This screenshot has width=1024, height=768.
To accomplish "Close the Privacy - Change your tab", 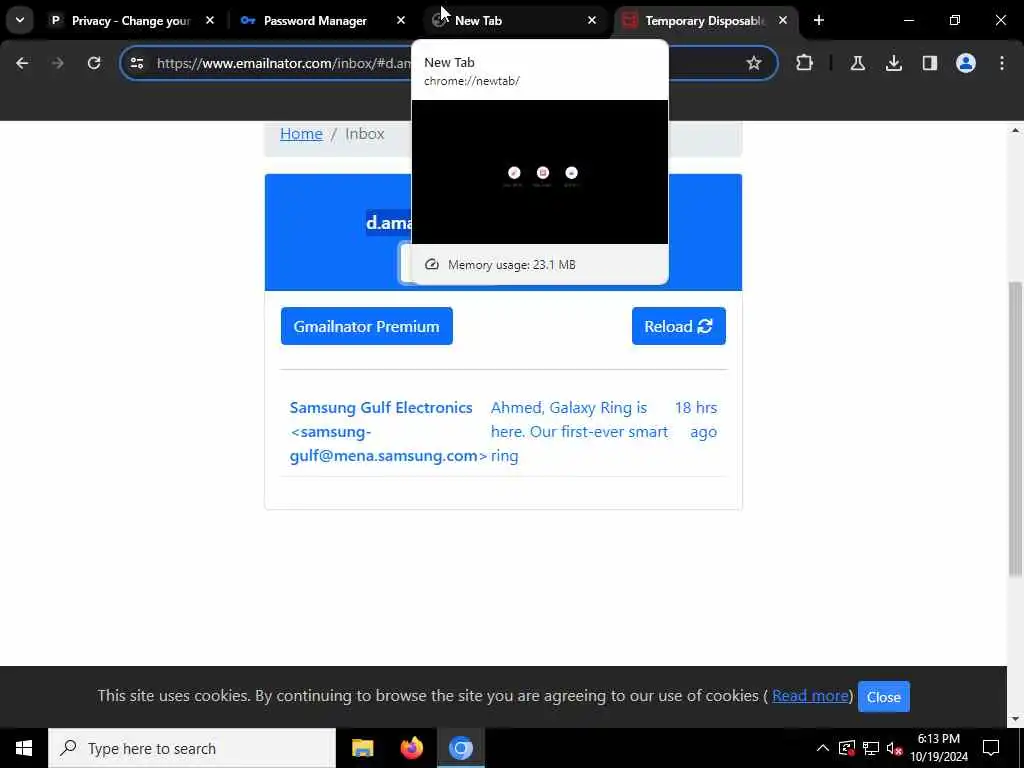I will [210, 21].
